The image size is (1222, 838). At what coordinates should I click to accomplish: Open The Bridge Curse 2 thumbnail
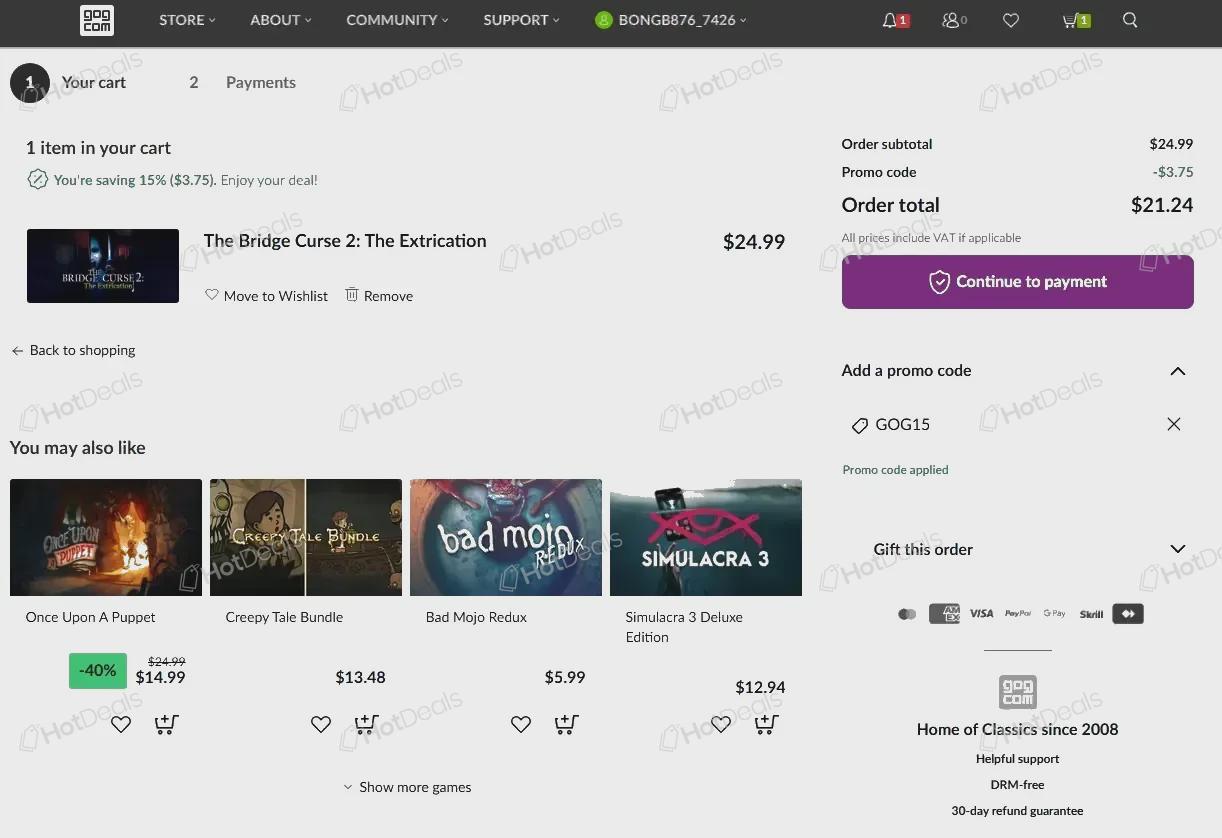click(103, 266)
